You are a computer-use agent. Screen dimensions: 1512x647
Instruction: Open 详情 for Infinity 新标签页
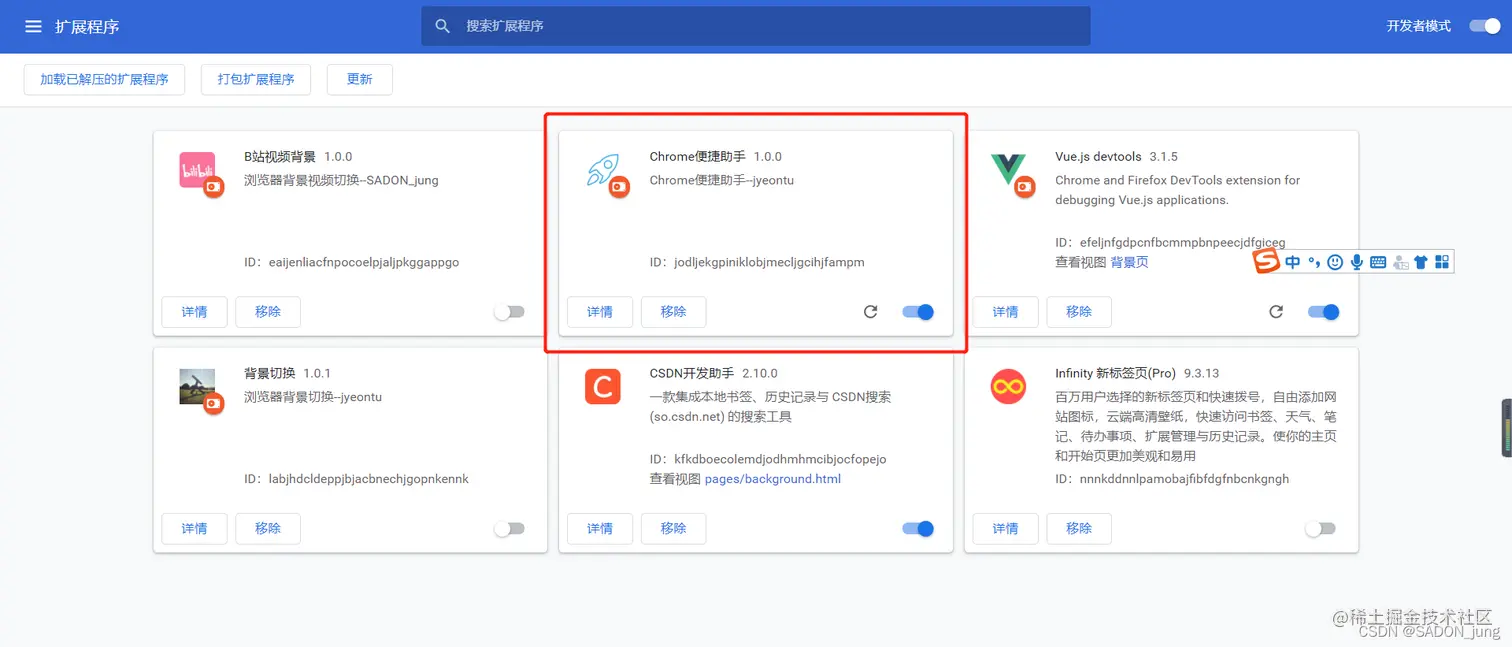click(x=1005, y=528)
